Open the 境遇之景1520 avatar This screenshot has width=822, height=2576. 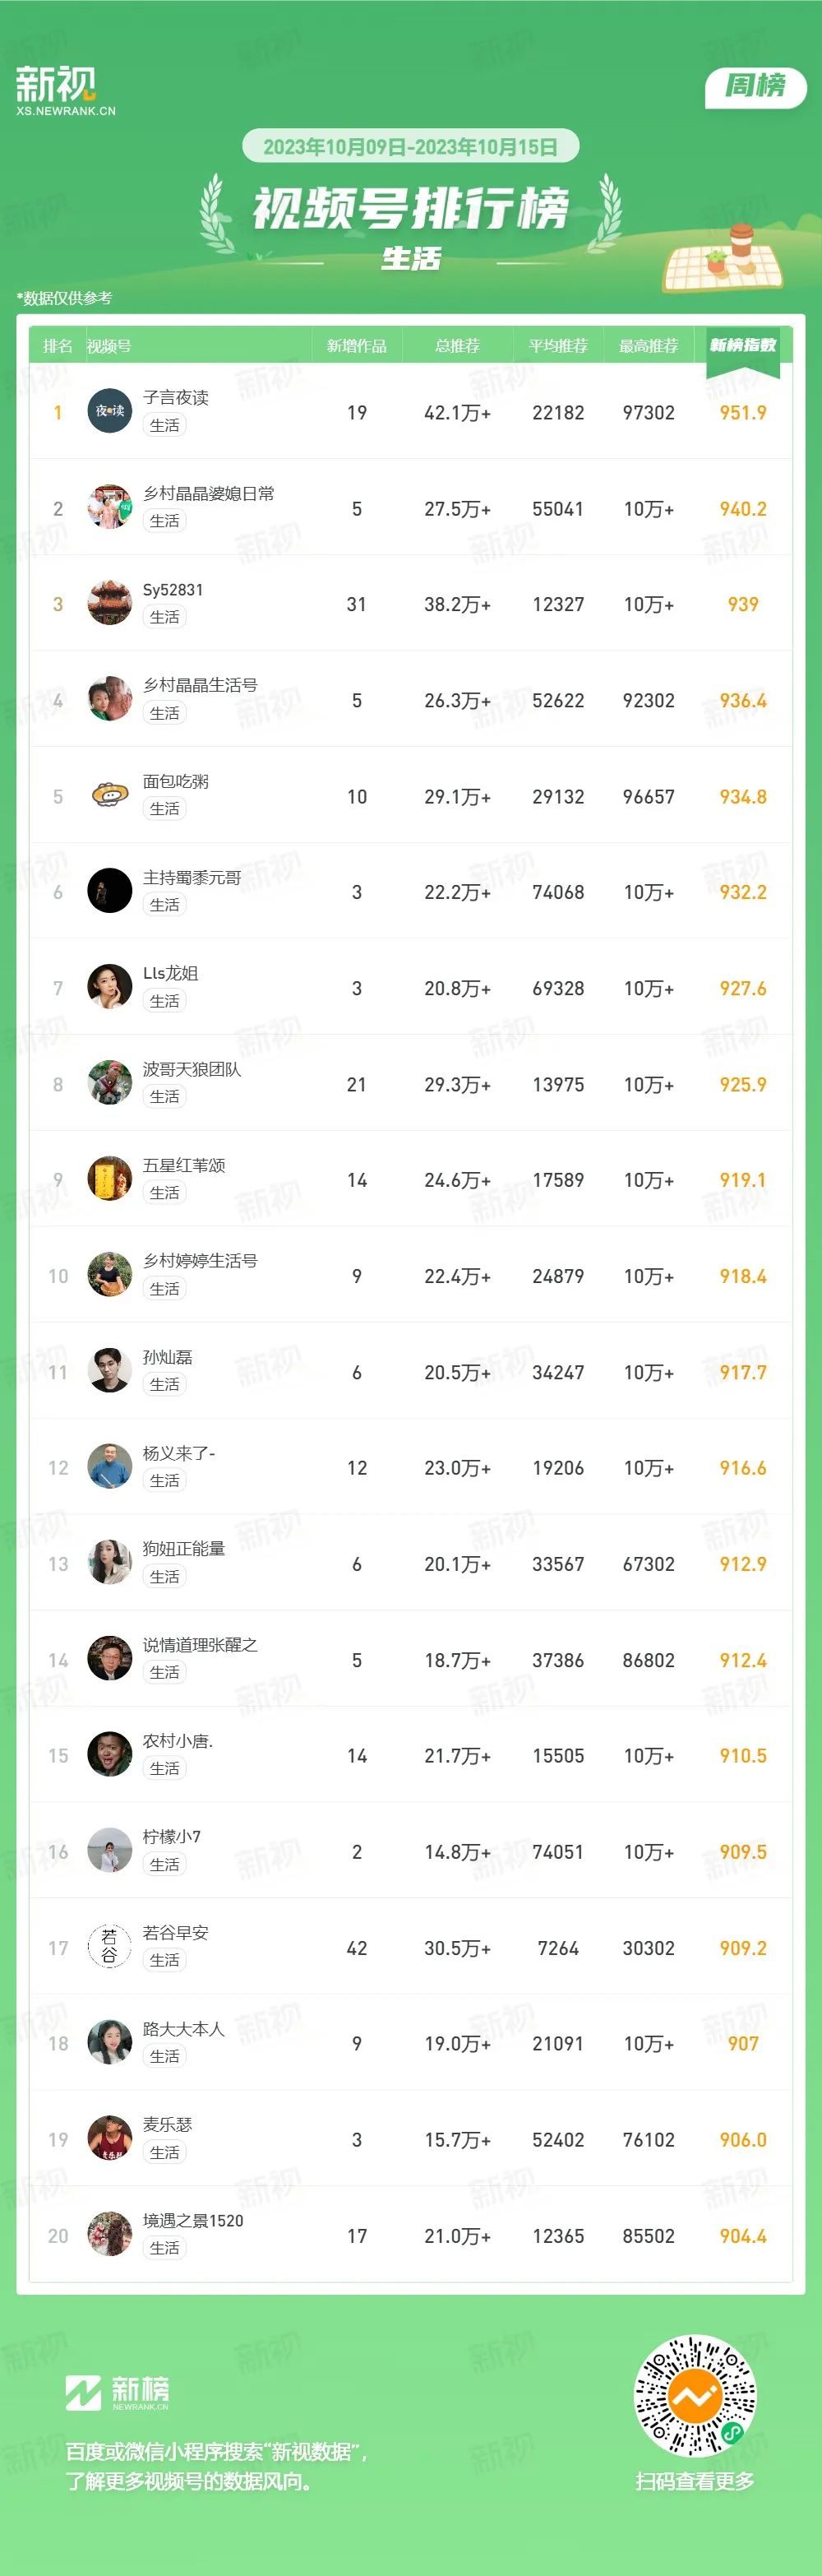pyautogui.click(x=110, y=2234)
